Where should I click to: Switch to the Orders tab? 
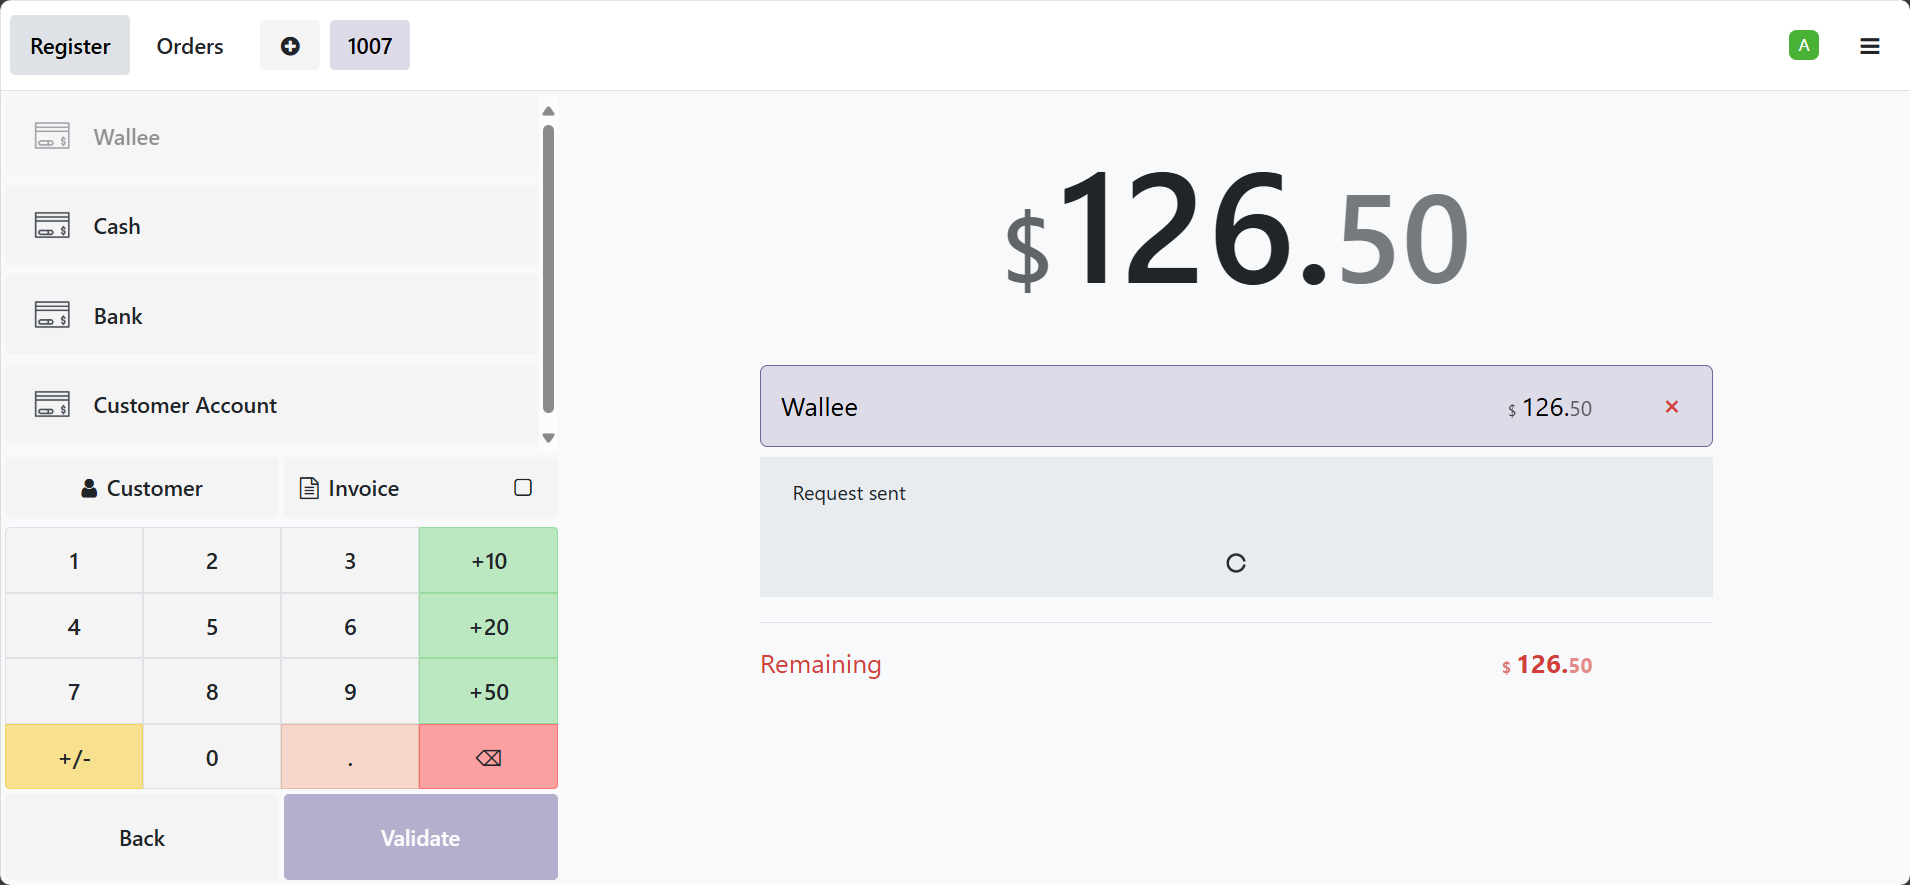click(x=189, y=46)
